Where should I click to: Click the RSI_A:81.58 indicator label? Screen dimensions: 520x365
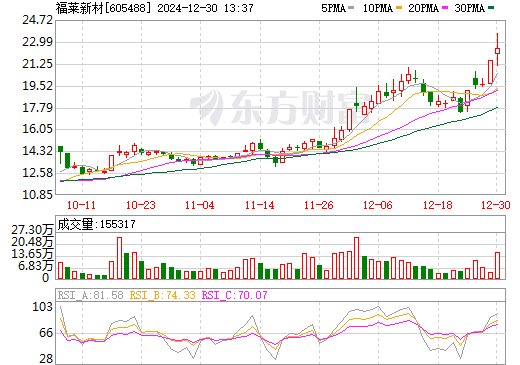pos(91,295)
